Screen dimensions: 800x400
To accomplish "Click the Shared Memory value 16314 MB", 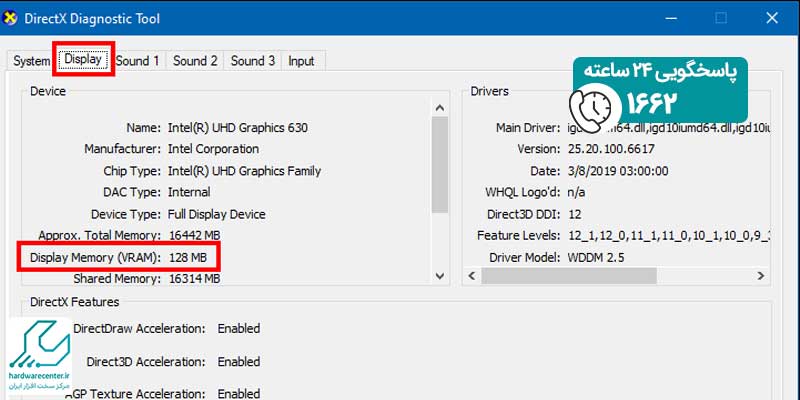I will [x=194, y=279].
